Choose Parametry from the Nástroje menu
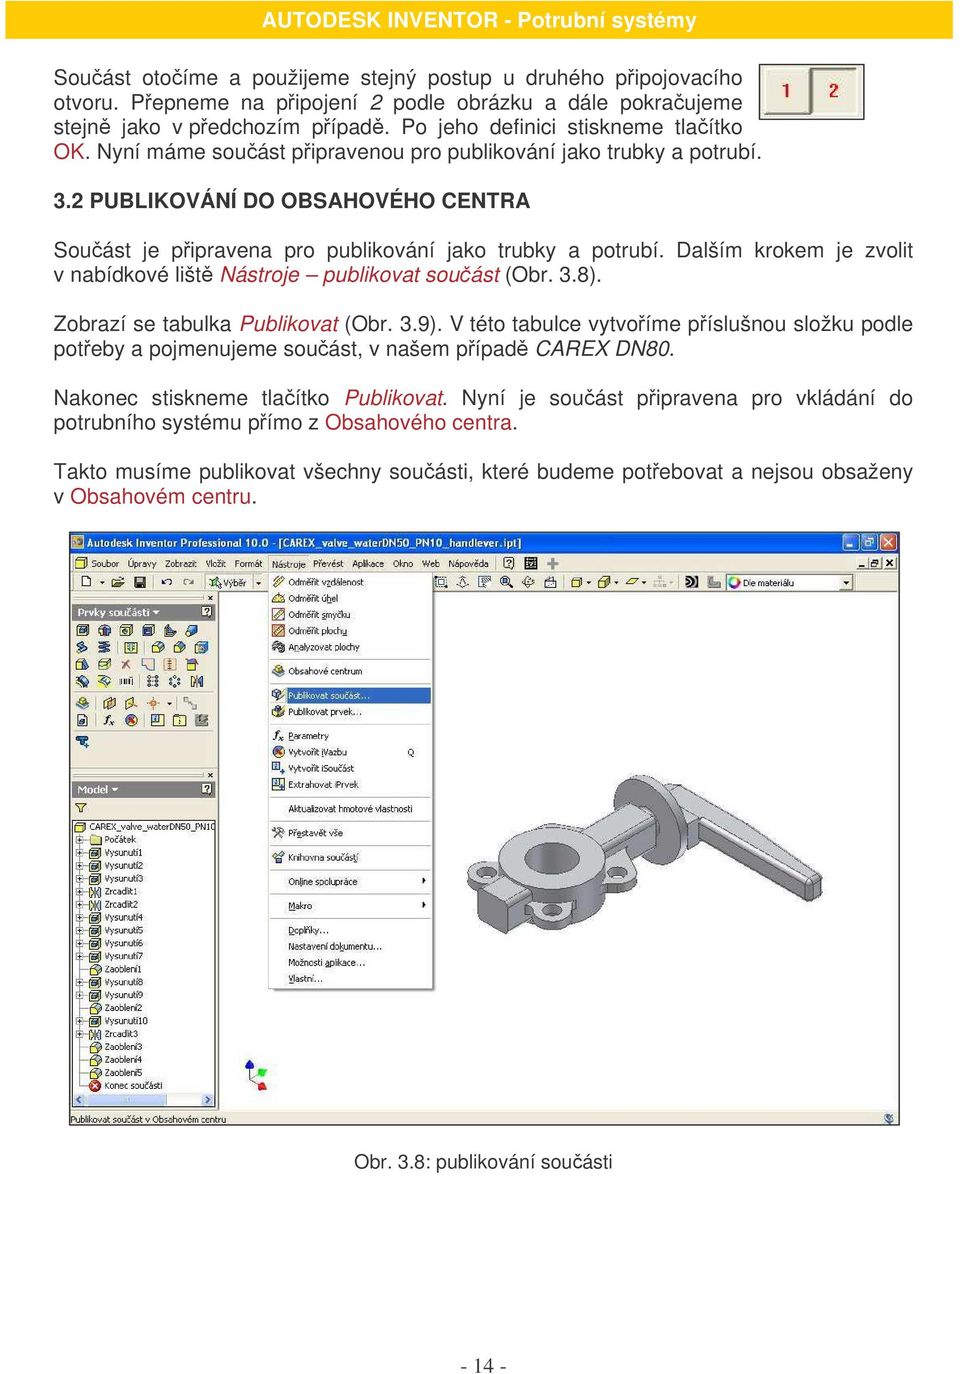Viewport: 960px width, 1374px height. pyautogui.click(x=351, y=736)
